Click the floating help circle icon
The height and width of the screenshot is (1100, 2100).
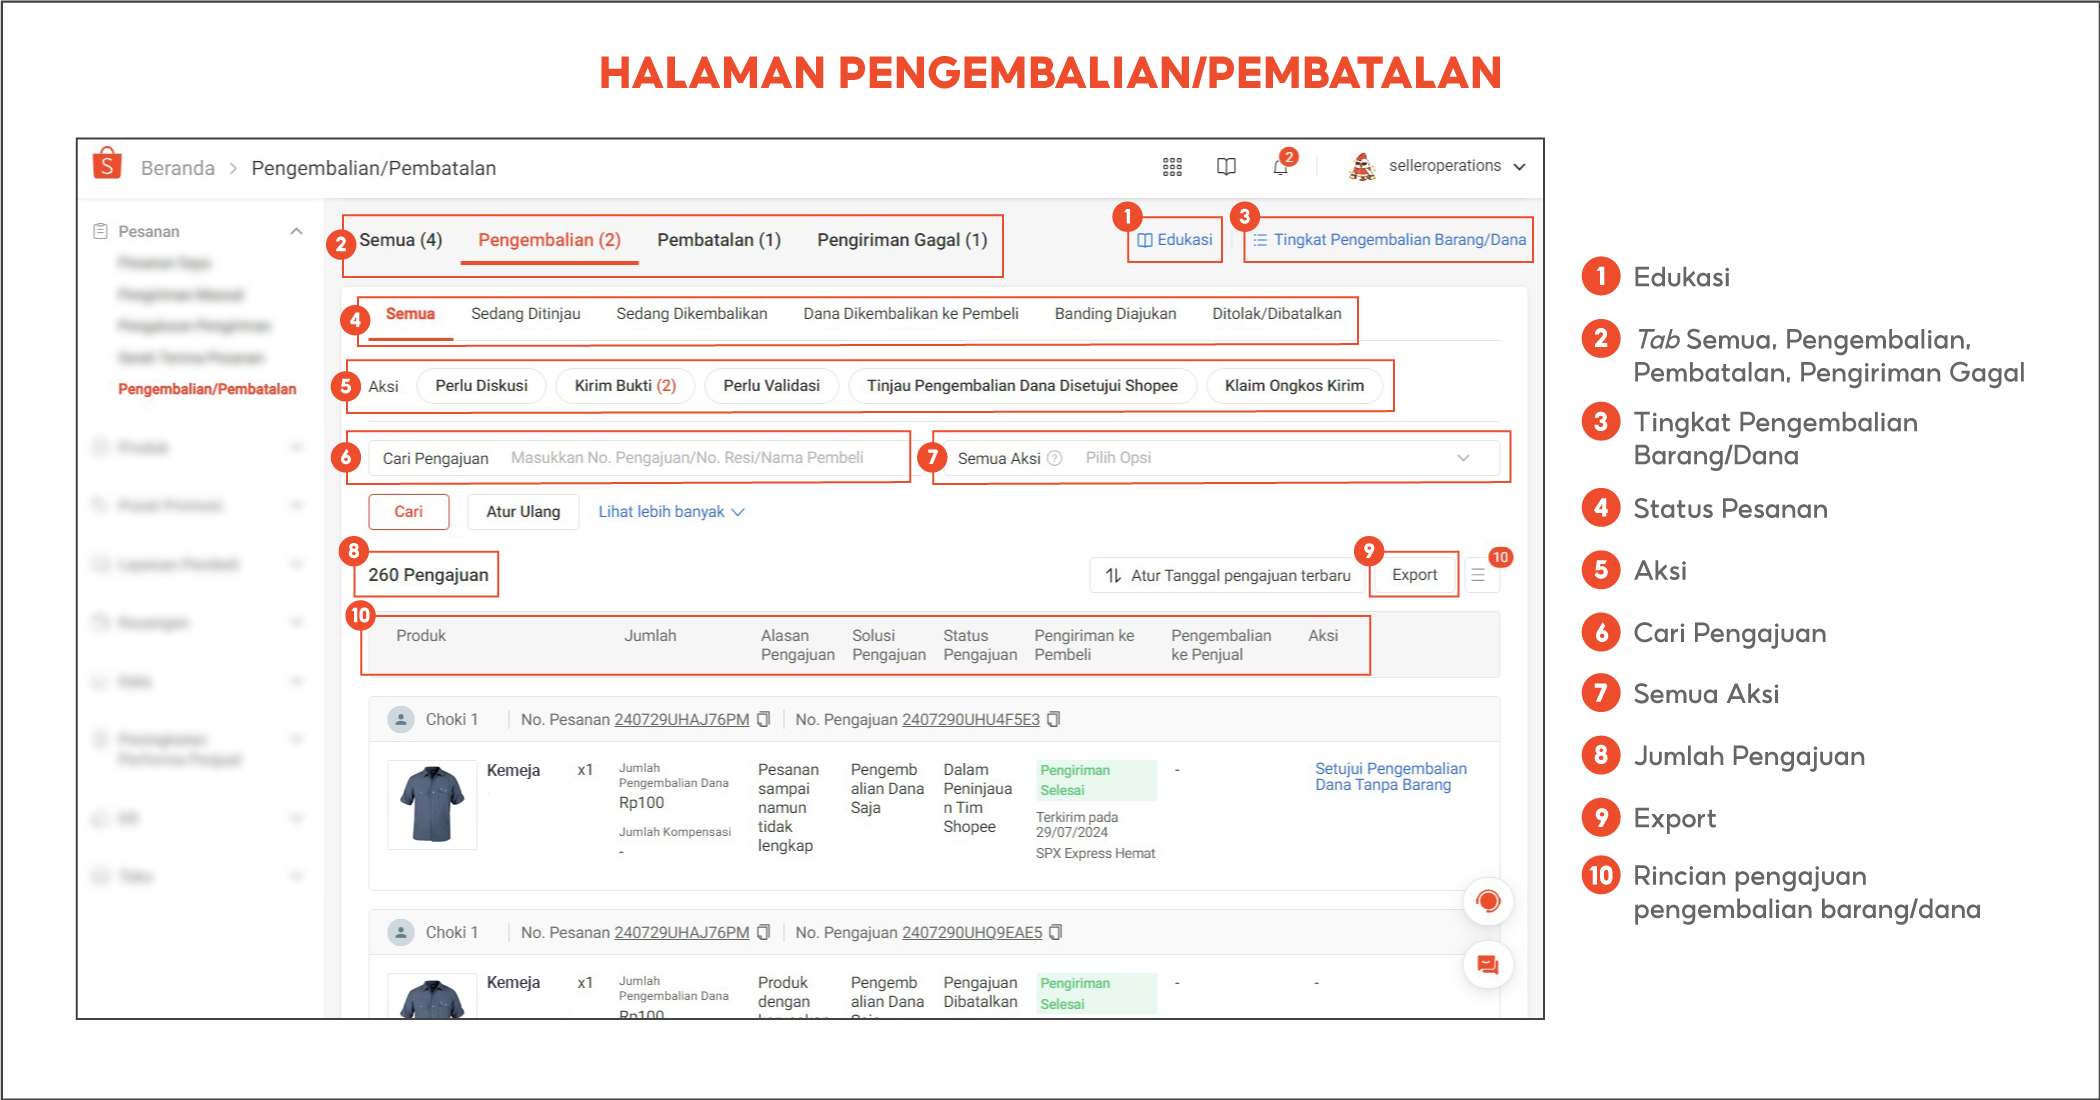click(1488, 901)
